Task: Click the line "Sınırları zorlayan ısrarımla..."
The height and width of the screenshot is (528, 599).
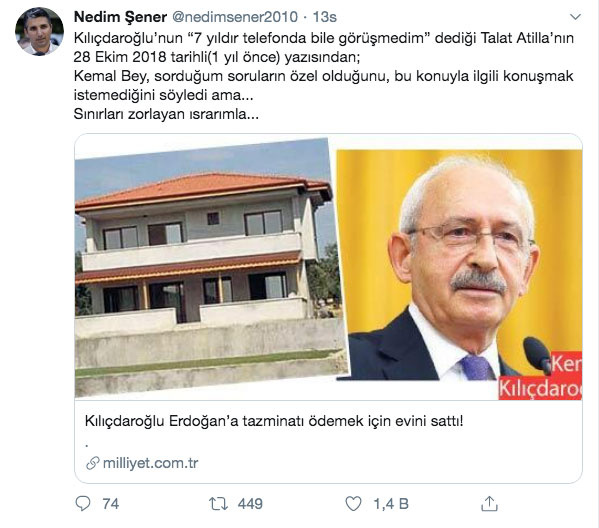Action: click(x=166, y=114)
